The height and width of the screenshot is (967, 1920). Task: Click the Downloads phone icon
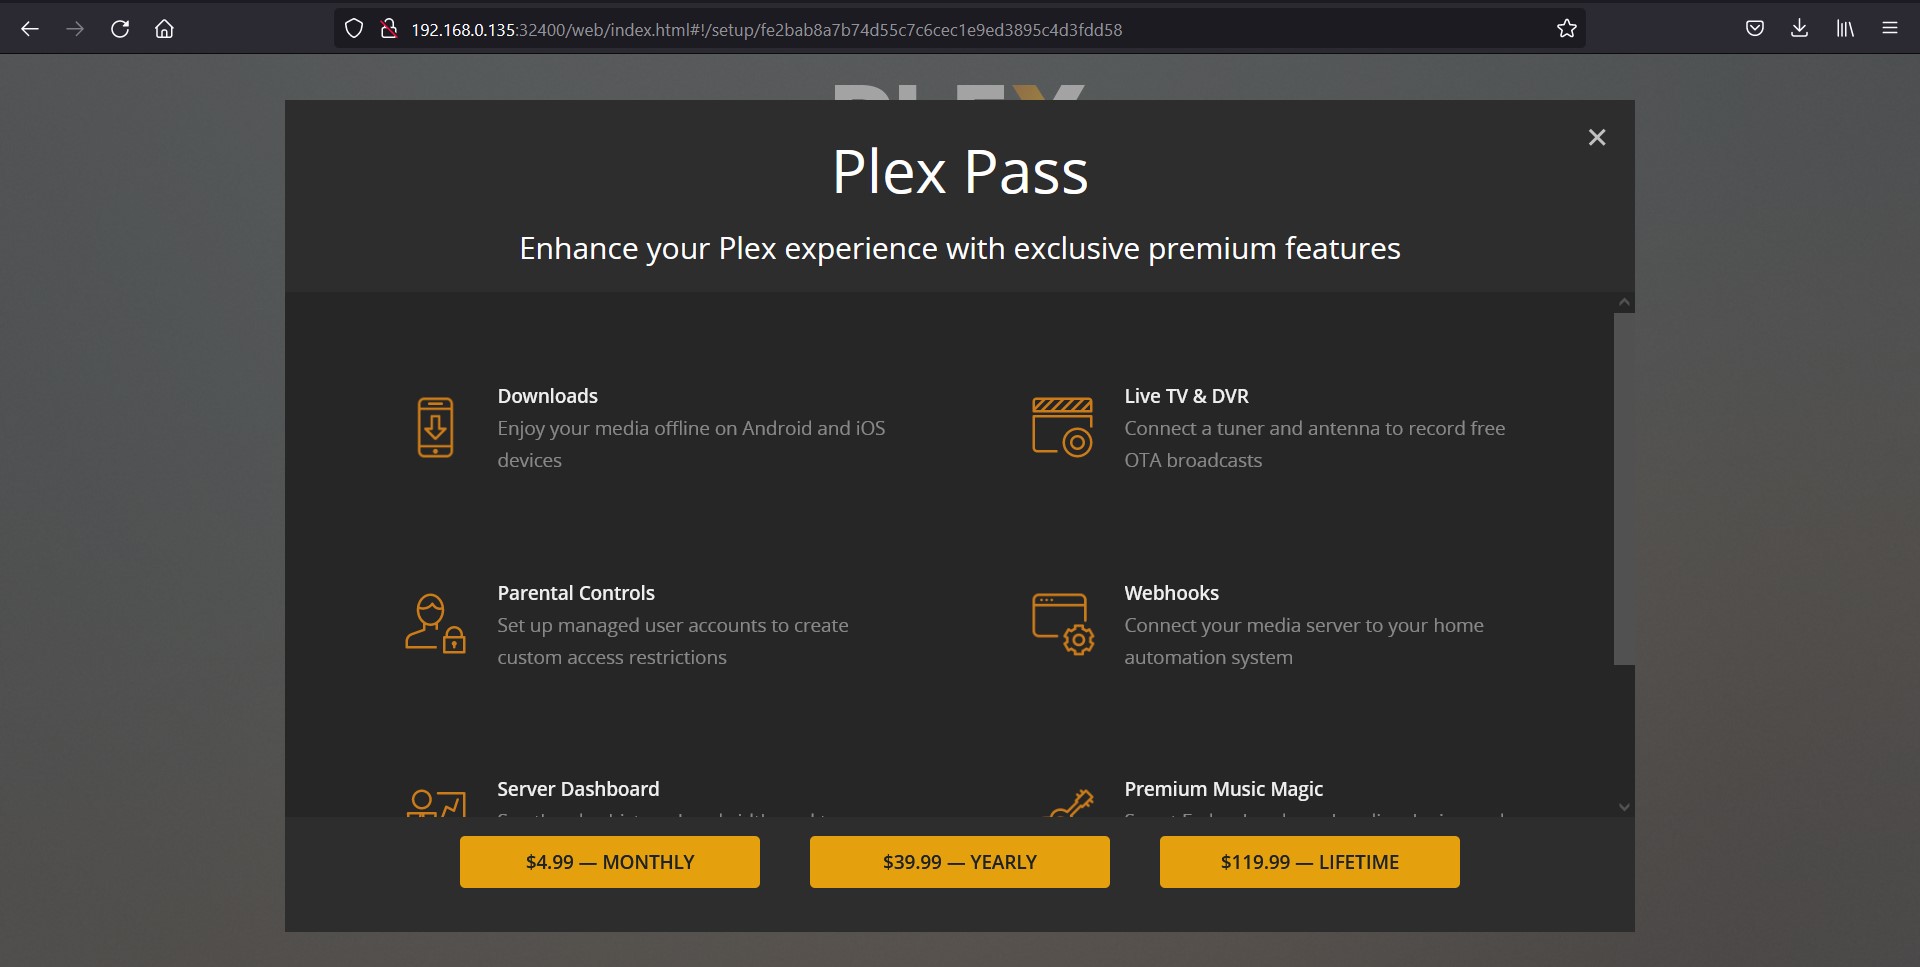click(x=435, y=427)
